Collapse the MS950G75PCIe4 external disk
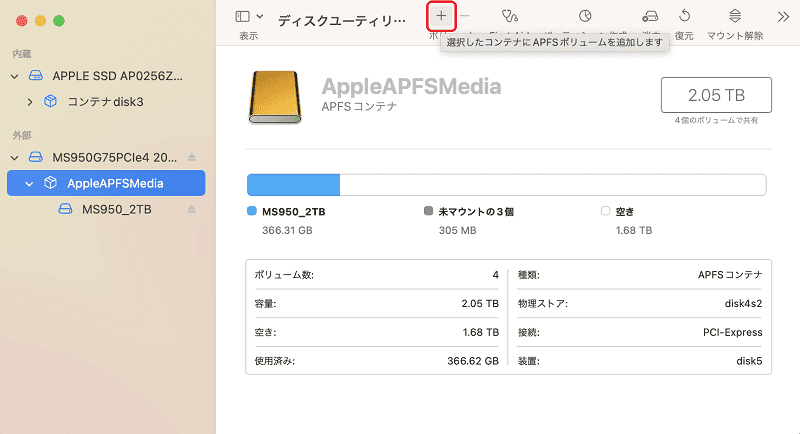The width and height of the screenshot is (800, 434). pos(15,158)
